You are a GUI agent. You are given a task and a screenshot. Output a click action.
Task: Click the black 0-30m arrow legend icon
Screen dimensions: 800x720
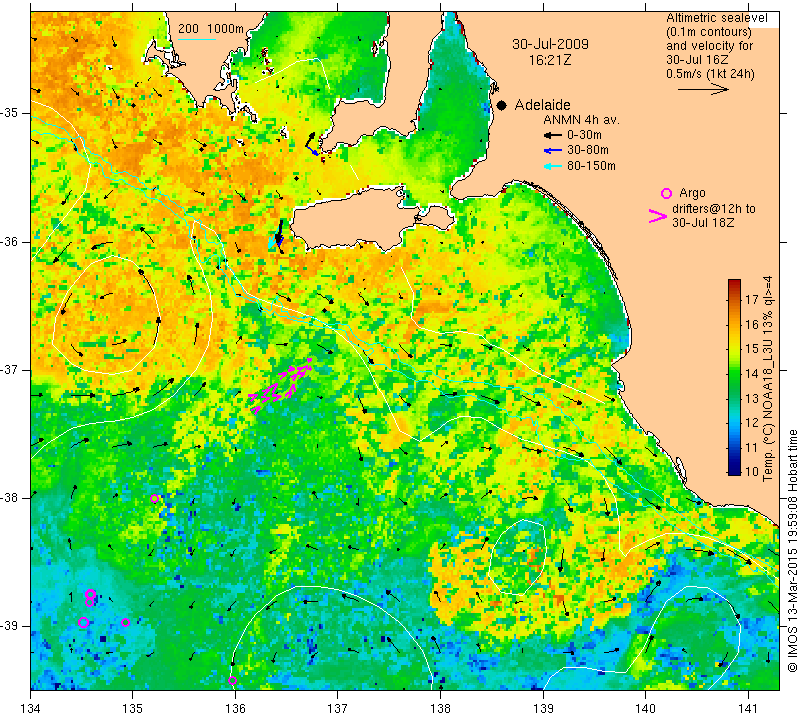pyautogui.click(x=553, y=135)
